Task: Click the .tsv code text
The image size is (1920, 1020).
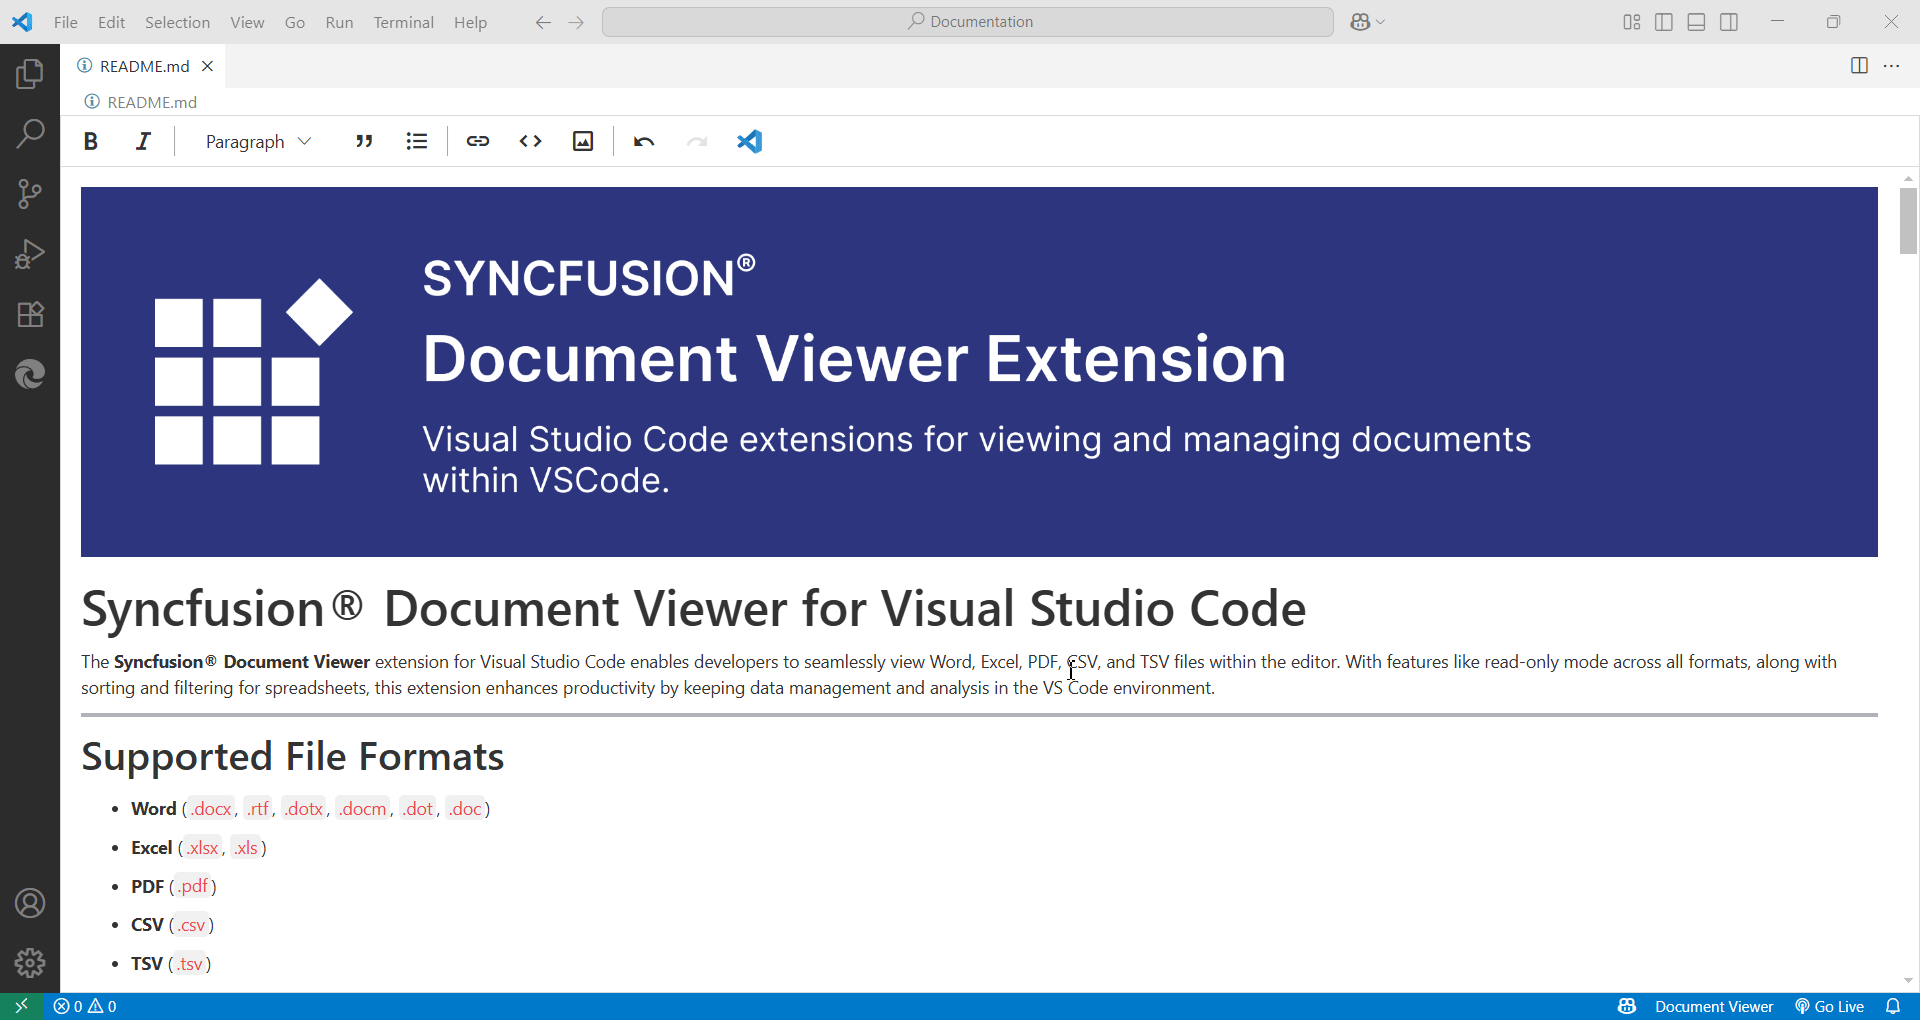Action: pos(190,964)
